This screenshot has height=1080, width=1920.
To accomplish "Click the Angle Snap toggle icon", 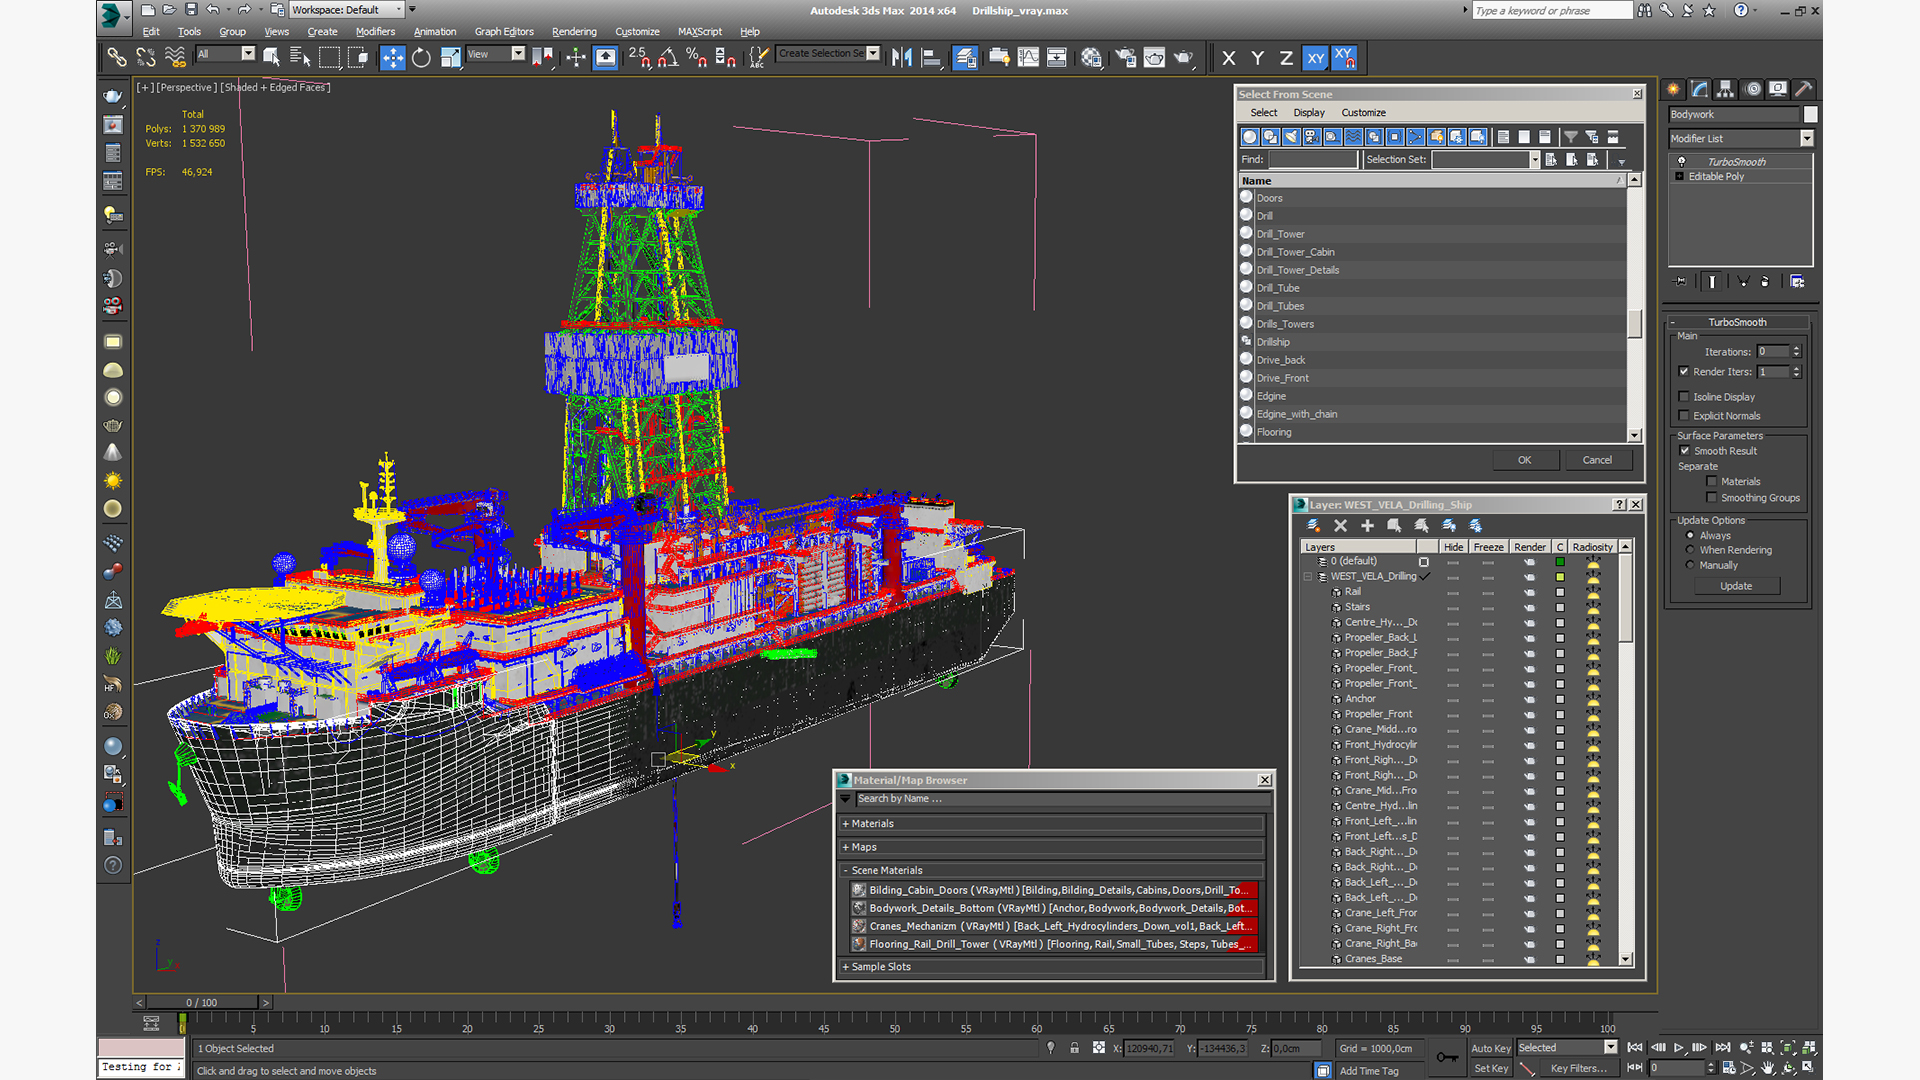I will click(667, 58).
